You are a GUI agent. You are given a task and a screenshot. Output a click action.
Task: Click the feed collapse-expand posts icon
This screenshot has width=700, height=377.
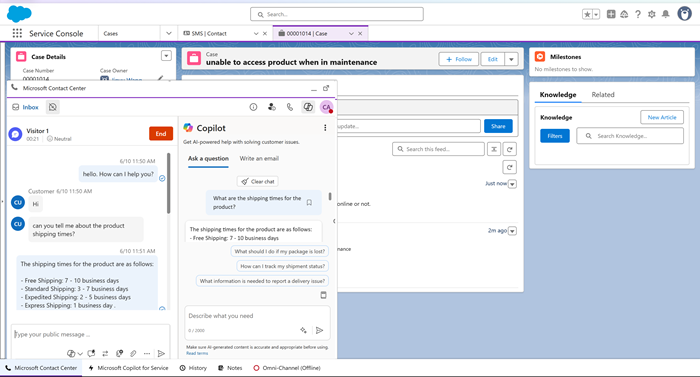tap(494, 149)
